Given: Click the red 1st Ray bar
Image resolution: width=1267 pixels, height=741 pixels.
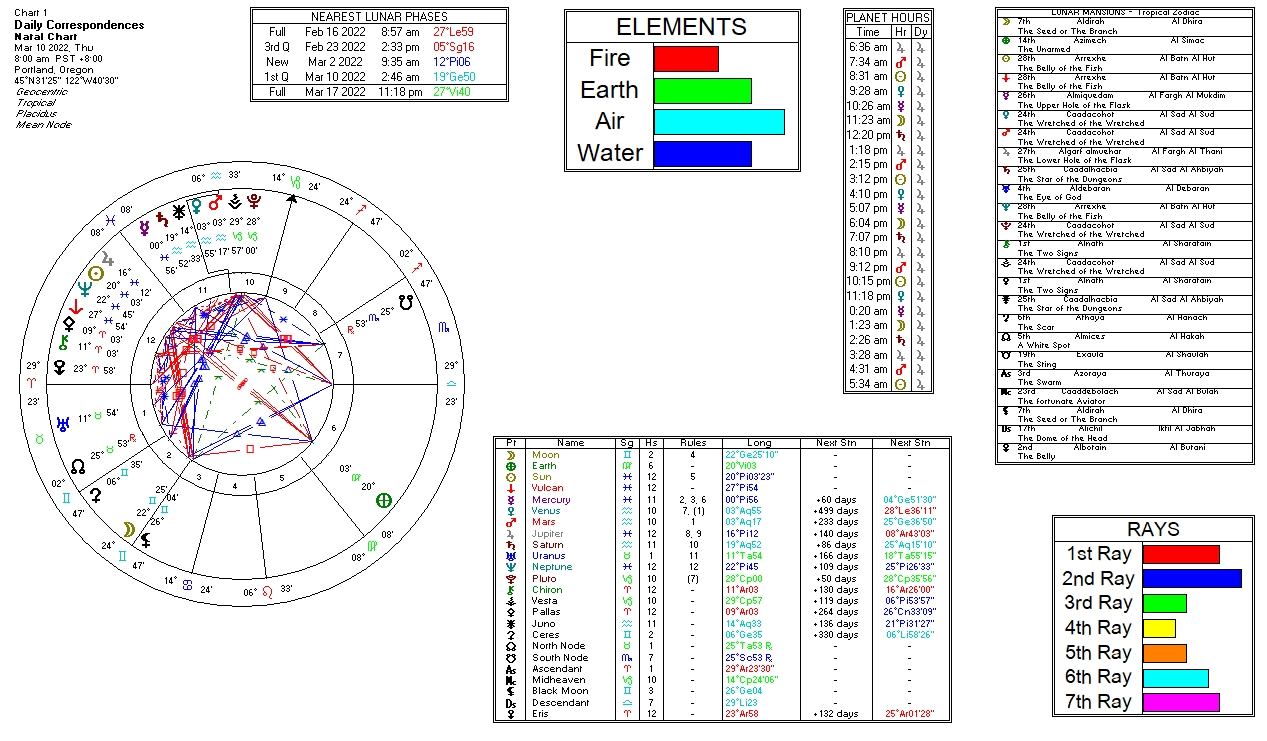Looking at the screenshot, I should 1181,554.
